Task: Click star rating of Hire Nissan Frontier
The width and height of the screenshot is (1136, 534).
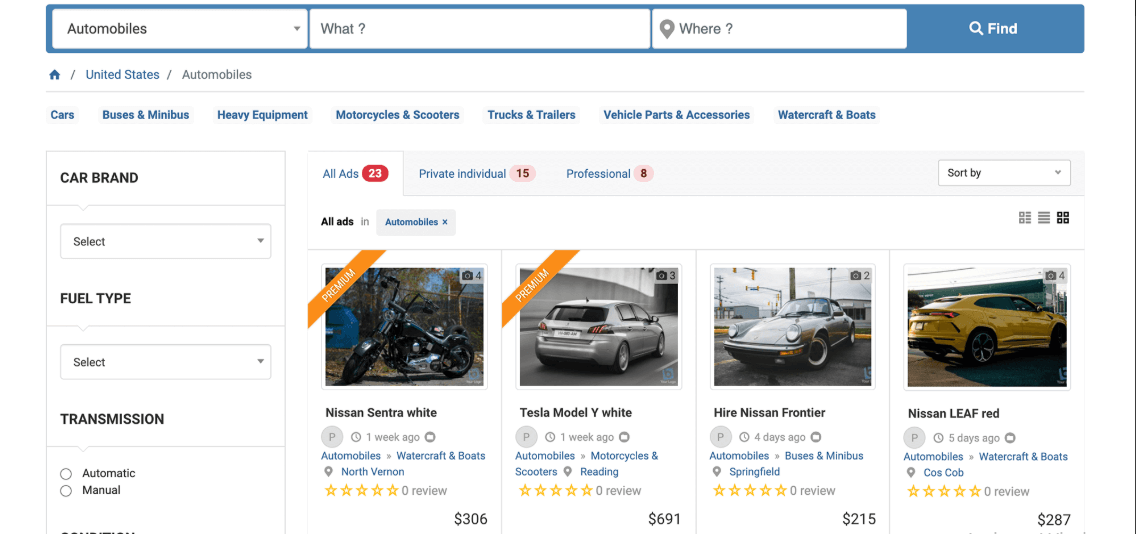Action: pyautogui.click(x=750, y=491)
